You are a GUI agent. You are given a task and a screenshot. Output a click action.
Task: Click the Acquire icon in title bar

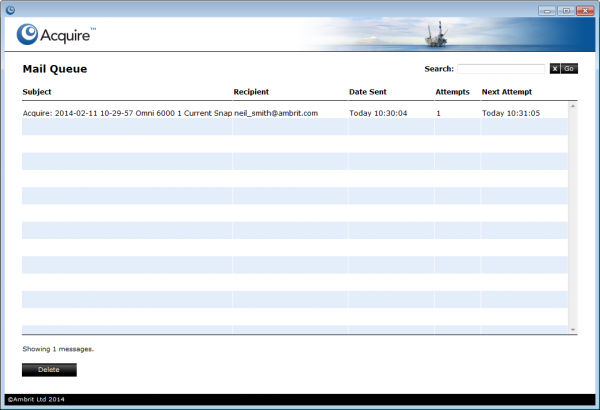(x=10, y=10)
